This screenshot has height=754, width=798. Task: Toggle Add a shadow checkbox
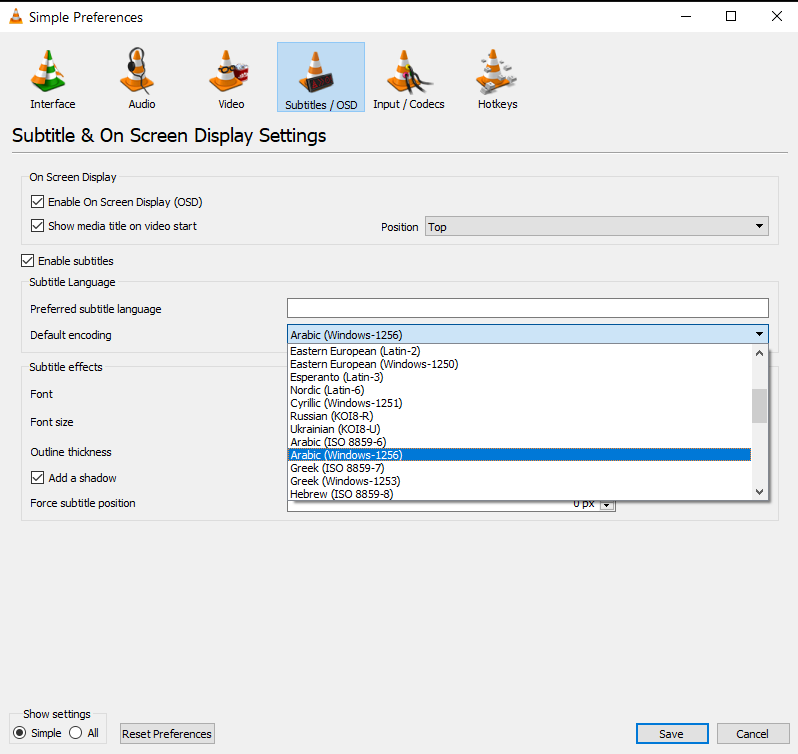coord(37,478)
